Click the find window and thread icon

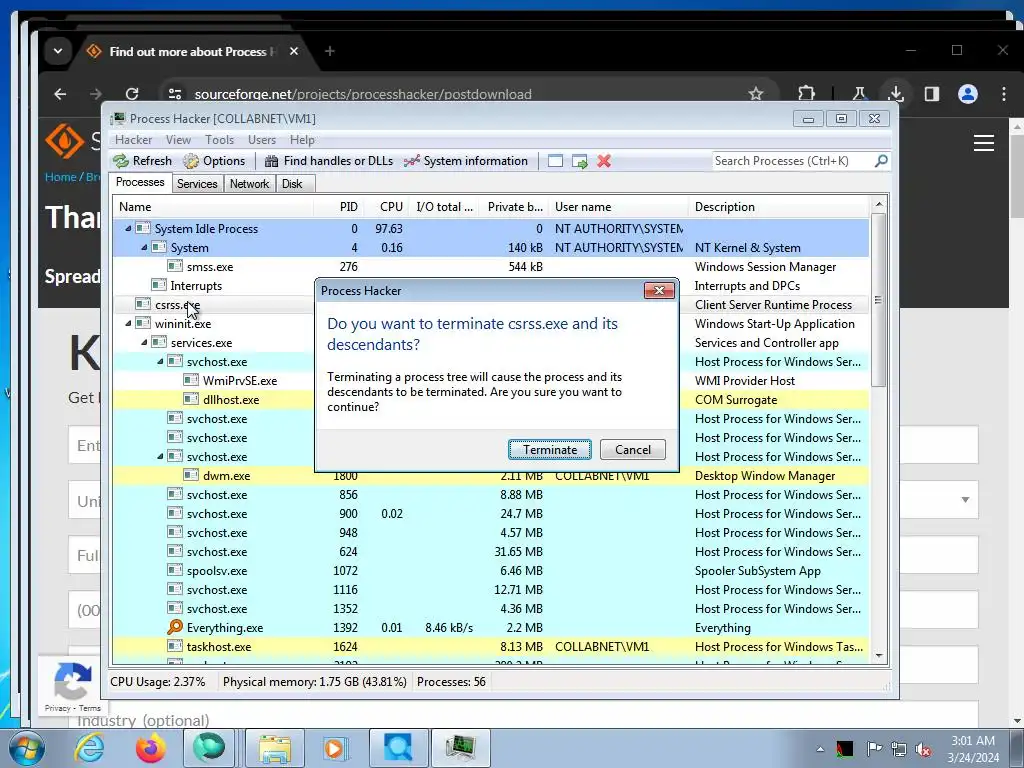click(579, 161)
